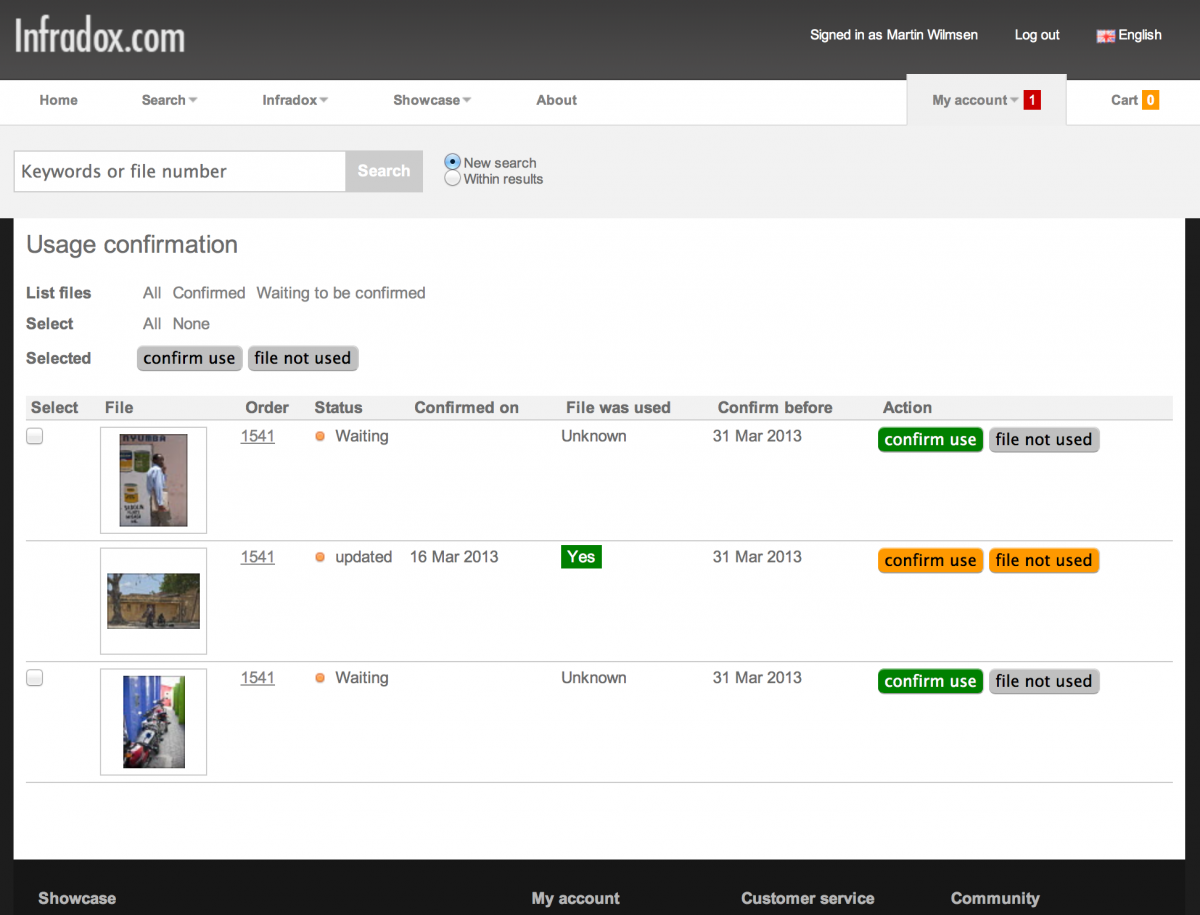Open the second file thumbnail of the wall
This screenshot has height=915, width=1200.
(x=153, y=601)
